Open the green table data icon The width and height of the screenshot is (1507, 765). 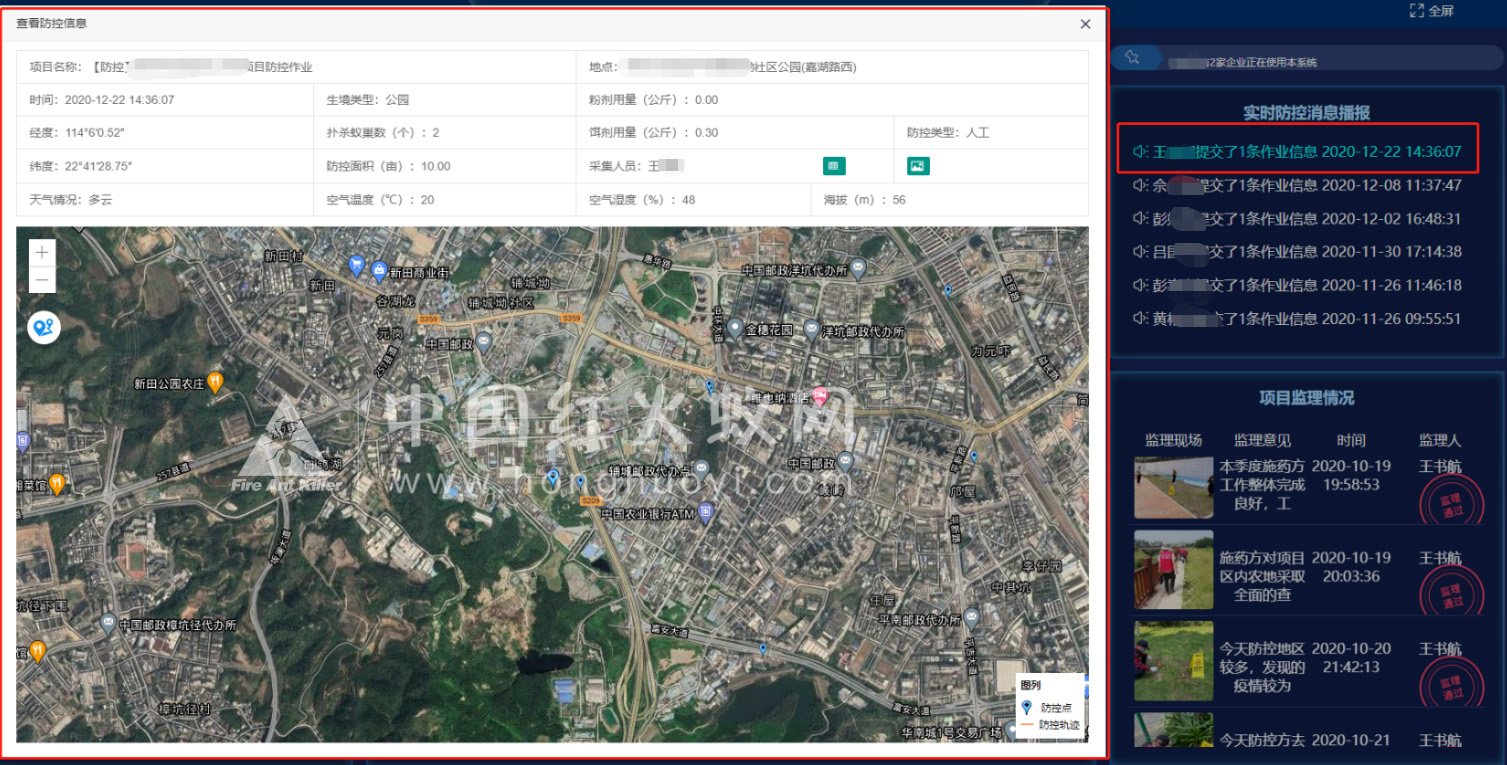tap(834, 166)
